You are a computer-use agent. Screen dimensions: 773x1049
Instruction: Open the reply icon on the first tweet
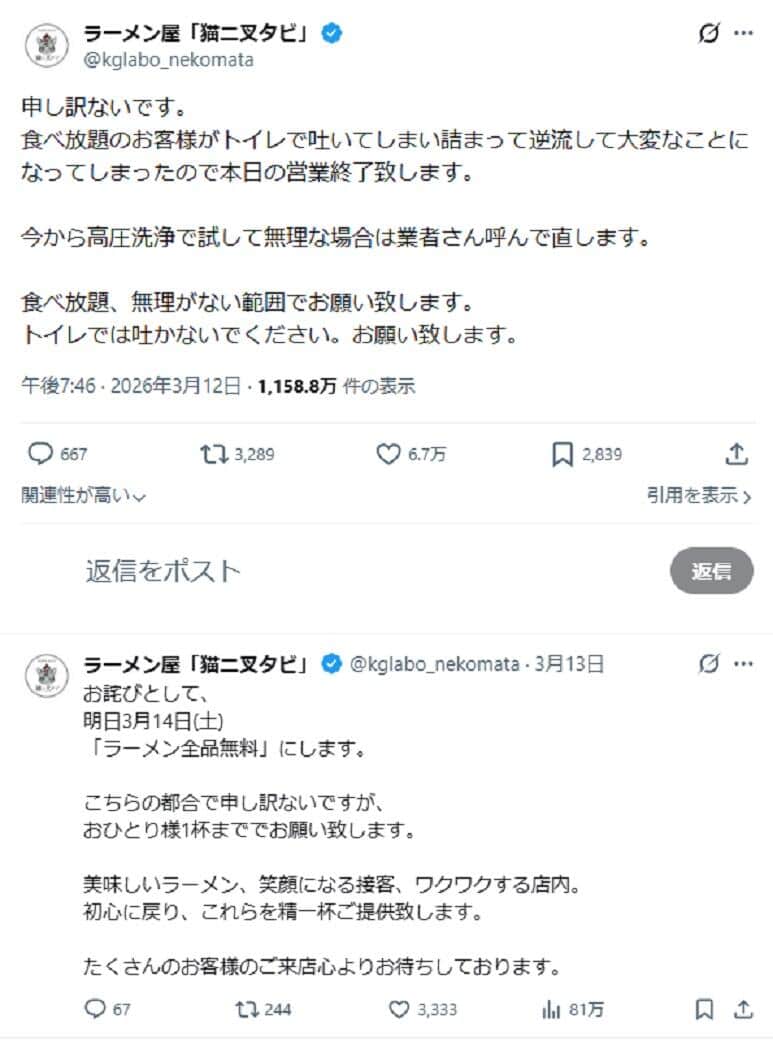[39, 453]
